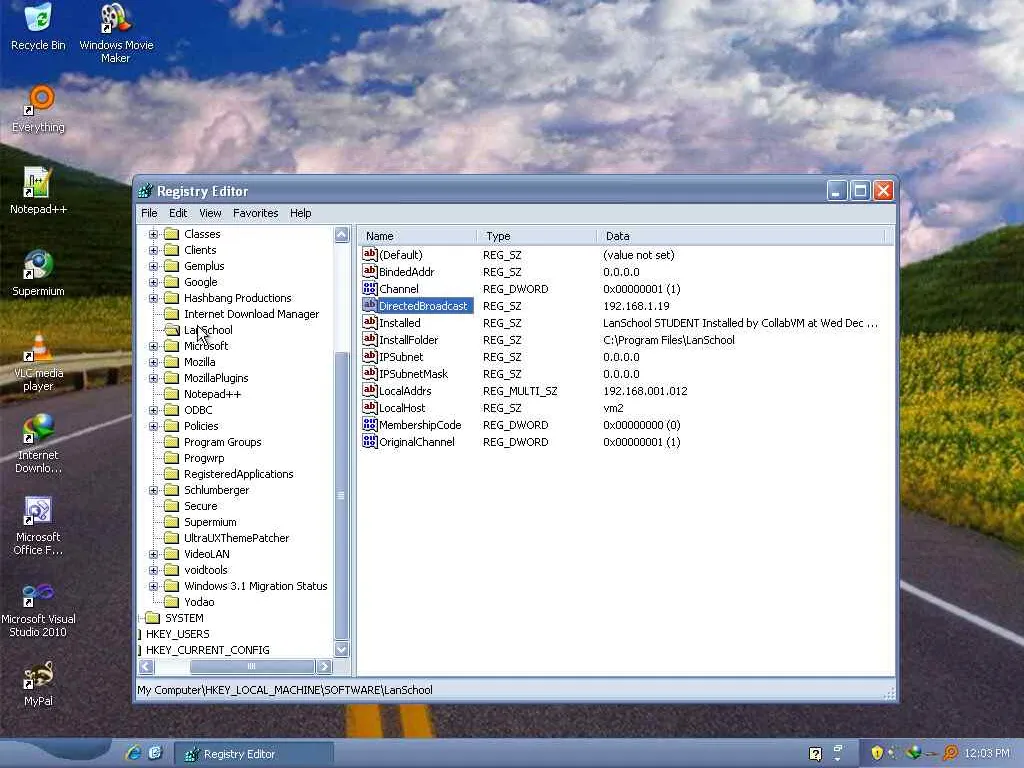Screen dimensions: 1024x768
Task: Click the DWORD icon of Channel value
Action: tap(370, 289)
